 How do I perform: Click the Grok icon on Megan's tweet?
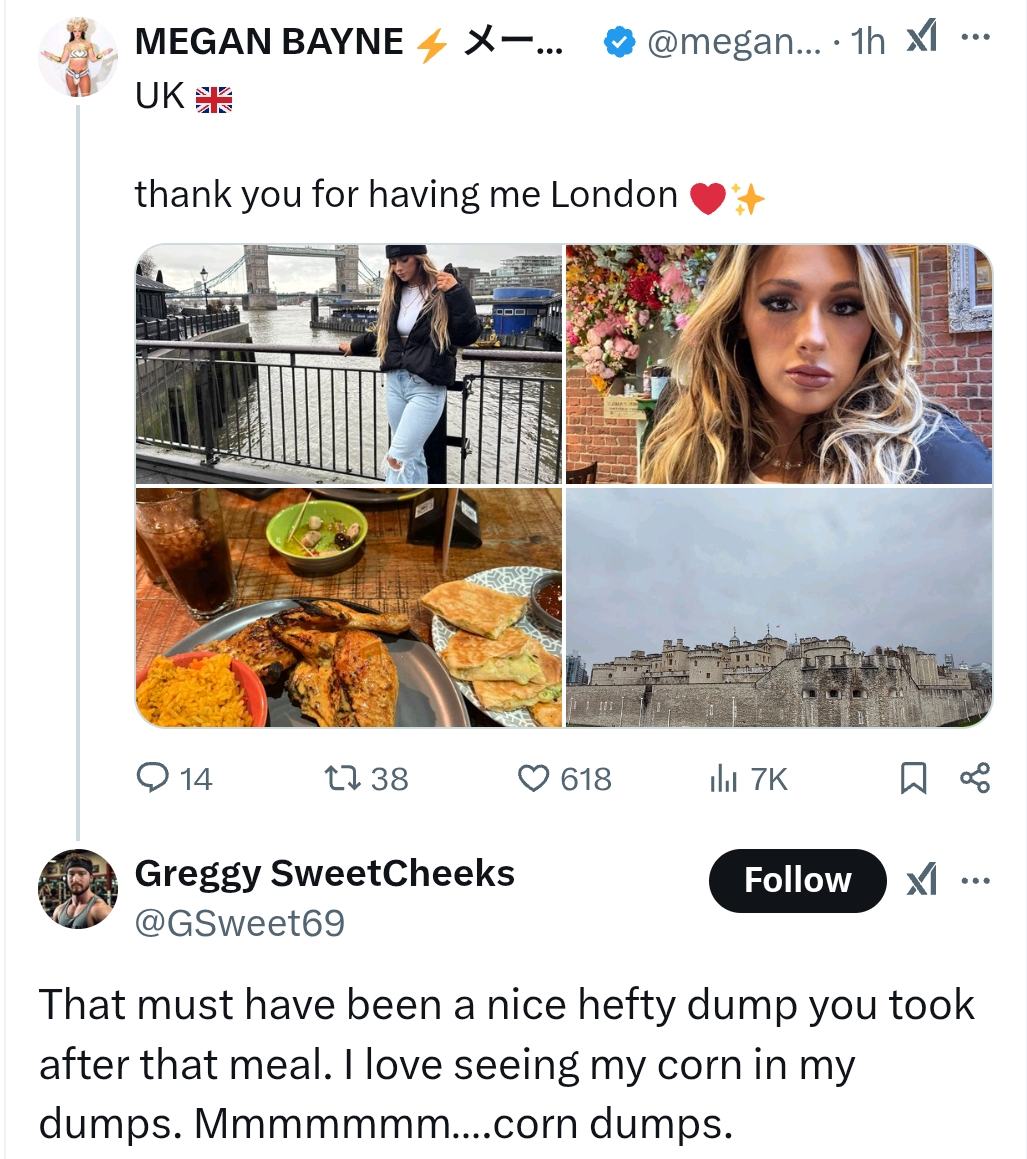921,39
